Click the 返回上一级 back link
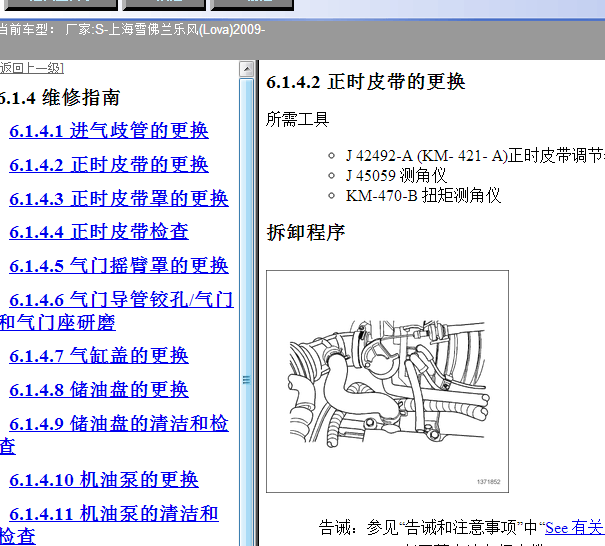Viewport: 605px width, 546px height. click(32, 68)
